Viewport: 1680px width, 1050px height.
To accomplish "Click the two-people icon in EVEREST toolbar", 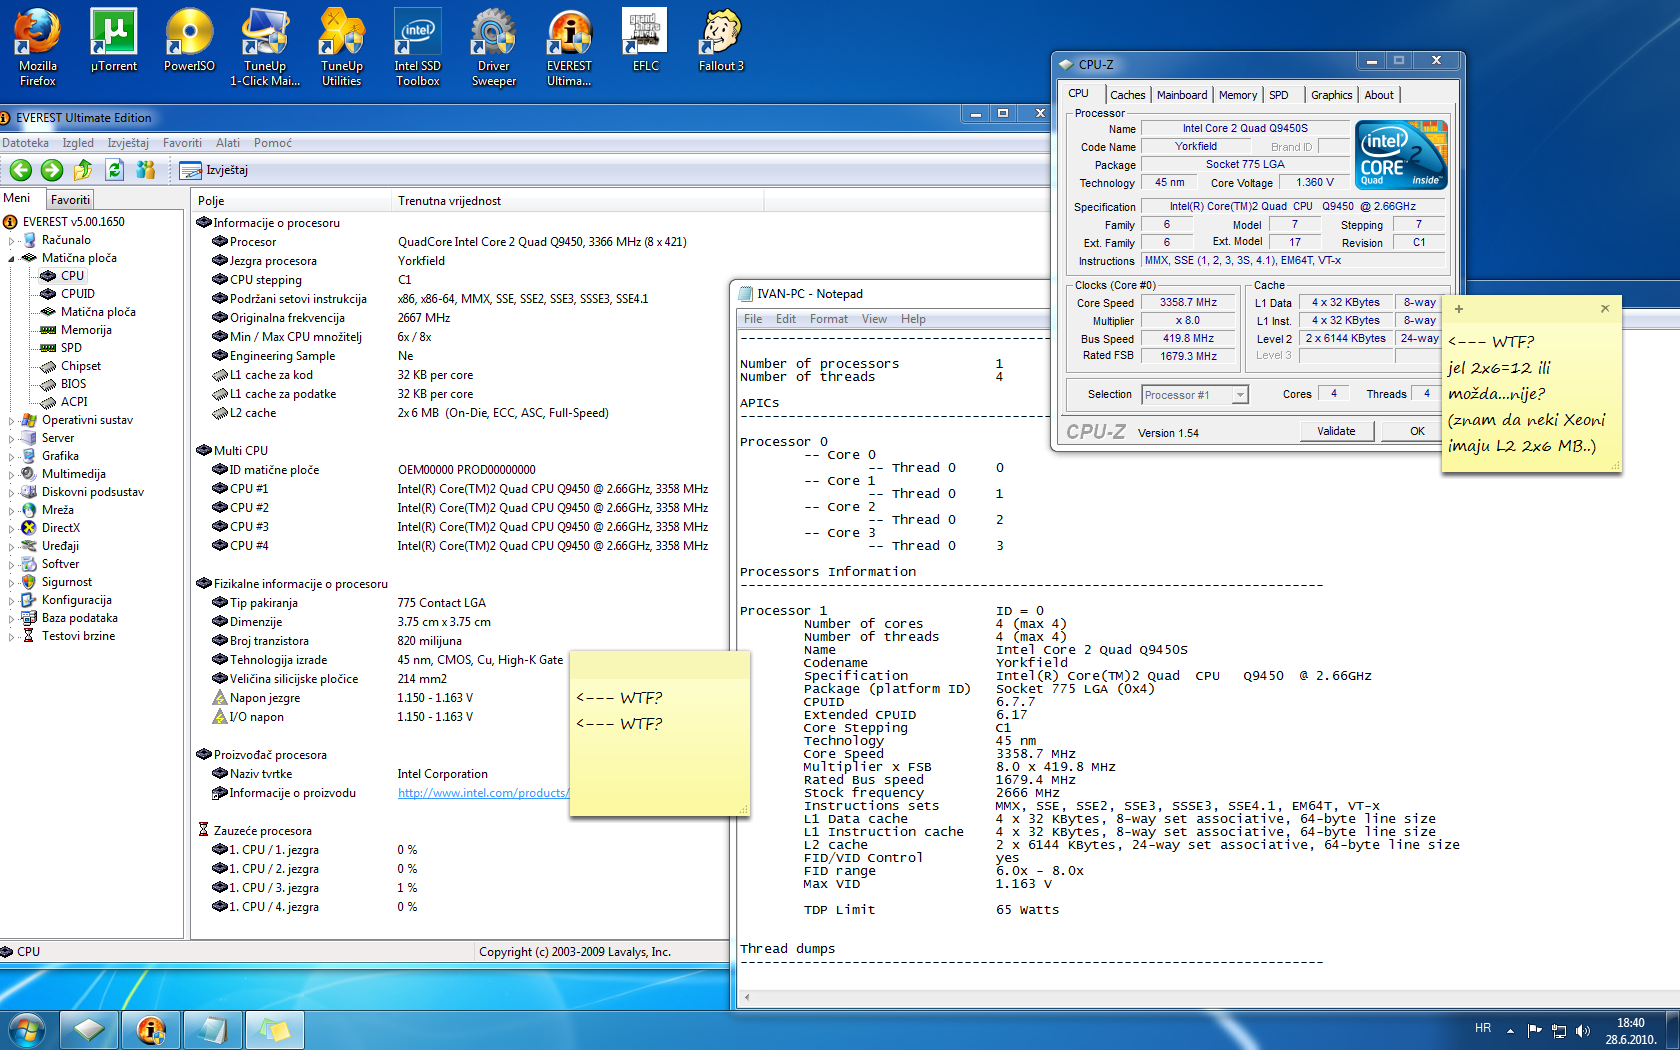I will pyautogui.click(x=146, y=170).
